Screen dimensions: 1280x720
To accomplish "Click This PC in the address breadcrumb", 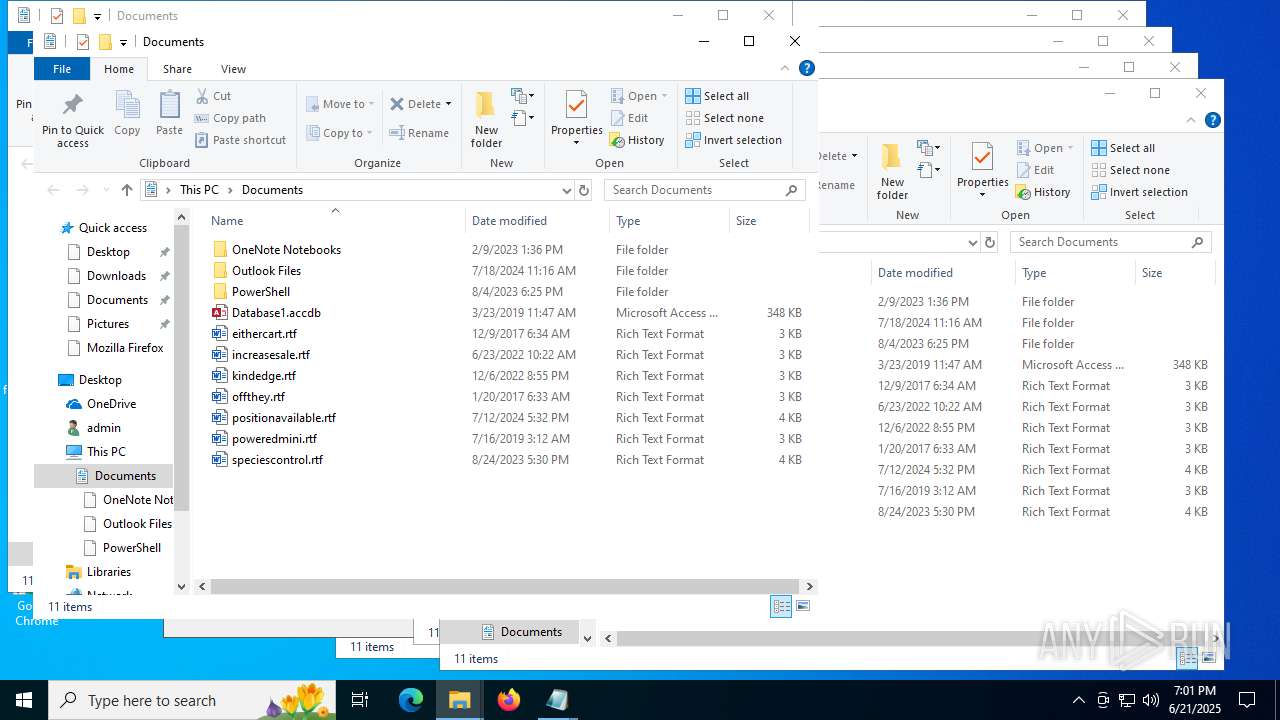I will click(x=199, y=190).
